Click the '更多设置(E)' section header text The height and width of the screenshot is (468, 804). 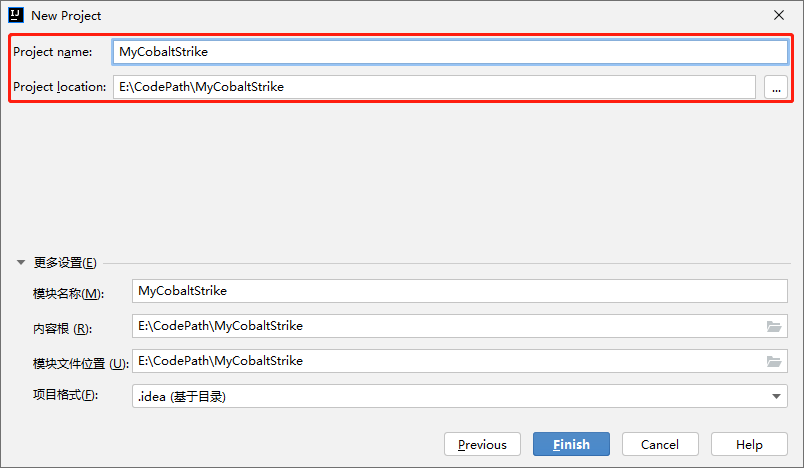[x=65, y=262]
